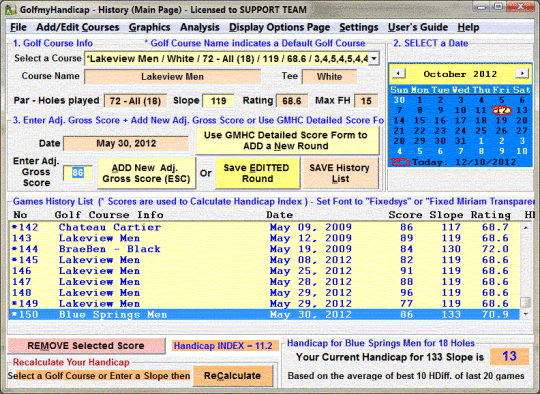Click the Course Name field Lakeview Men
Image resolution: width=540 pixels, height=394 pixels.
pos(173,76)
